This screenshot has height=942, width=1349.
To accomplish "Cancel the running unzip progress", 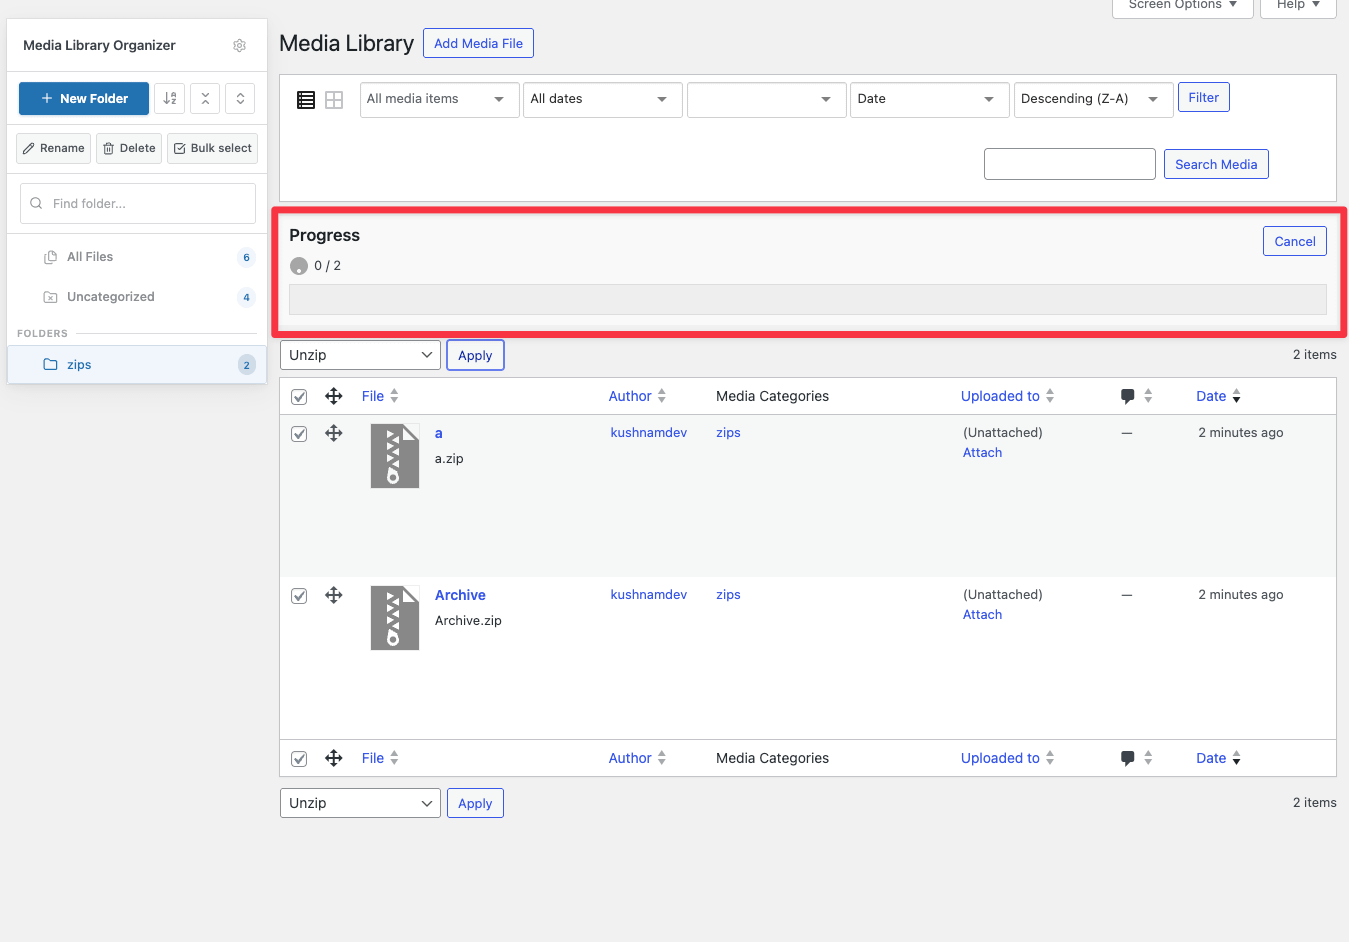I will [x=1294, y=241].
